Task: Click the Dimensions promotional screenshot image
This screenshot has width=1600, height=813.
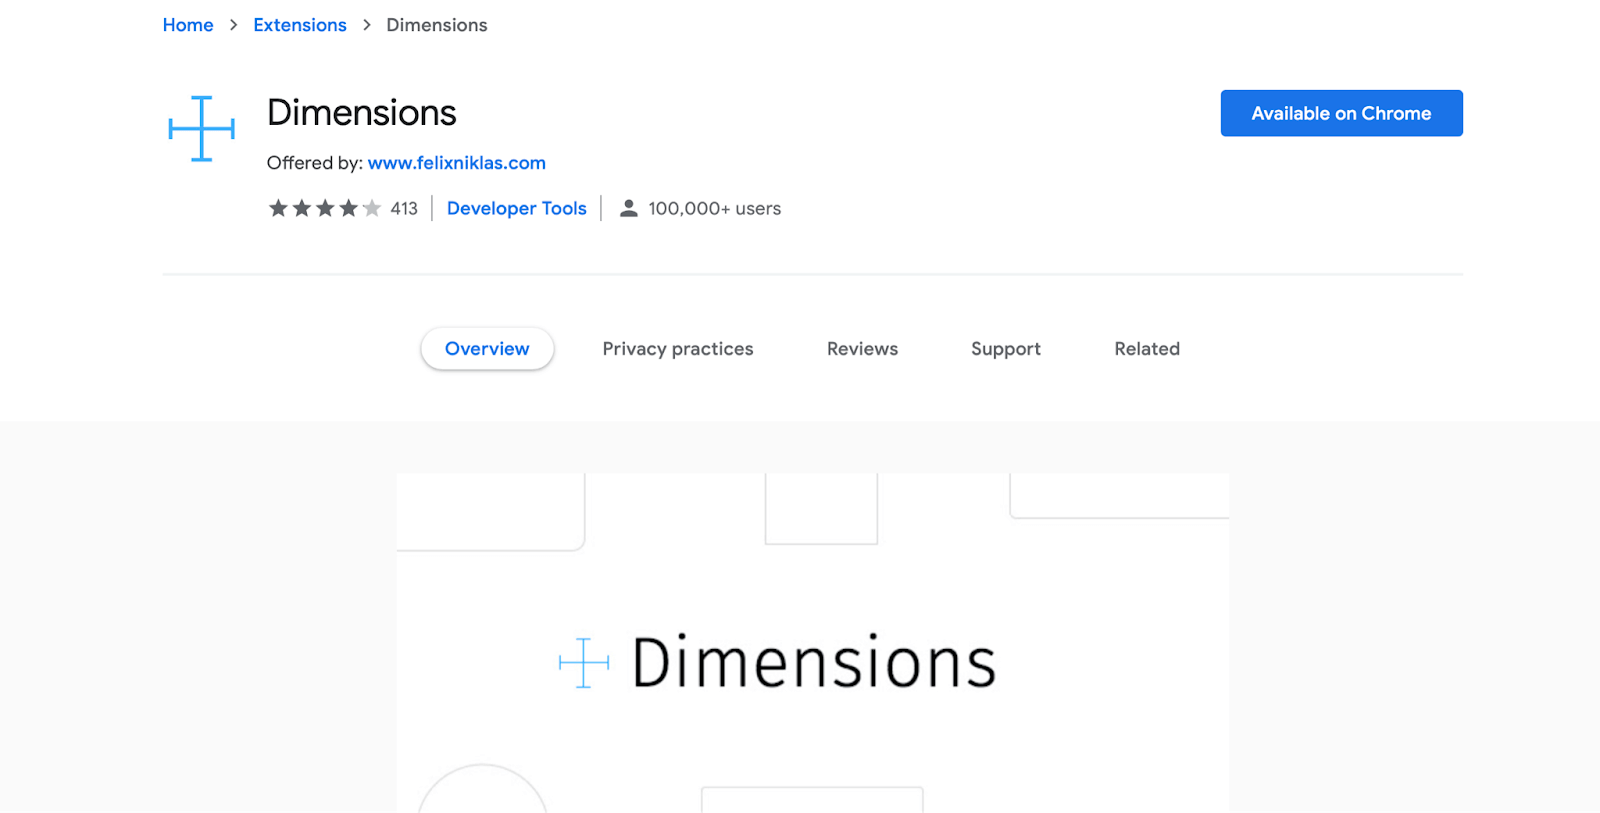Action: (813, 642)
